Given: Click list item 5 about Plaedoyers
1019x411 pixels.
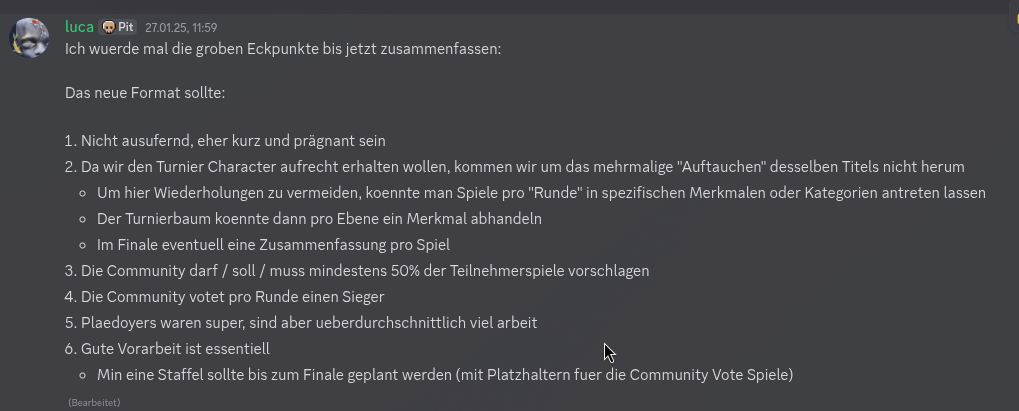Looking at the screenshot, I should click(x=308, y=323).
